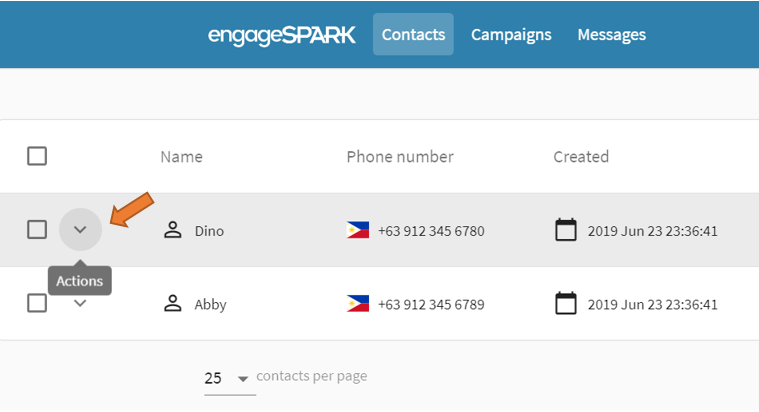Sort by the Name column header
The height and width of the screenshot is (412, 759).
click(181, 157)
